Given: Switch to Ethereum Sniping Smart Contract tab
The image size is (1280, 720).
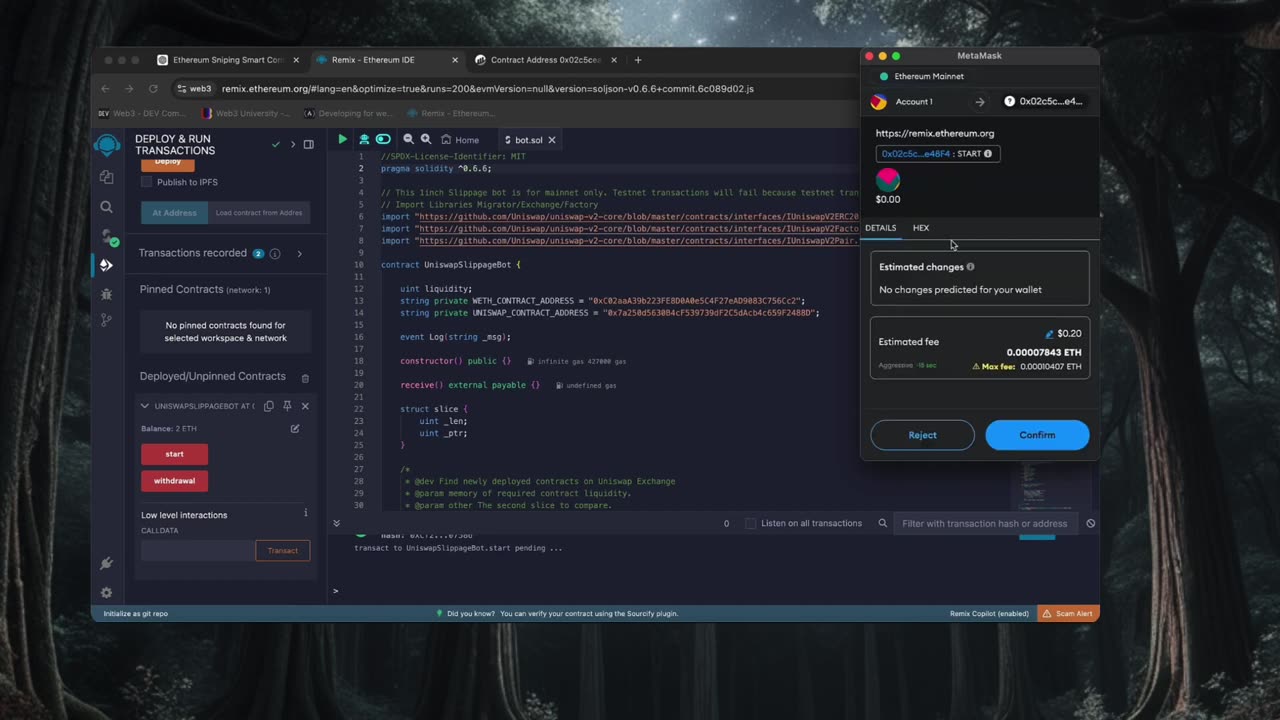Looking at the screenshot, I should pyautogui.click(x=227, y=60).
